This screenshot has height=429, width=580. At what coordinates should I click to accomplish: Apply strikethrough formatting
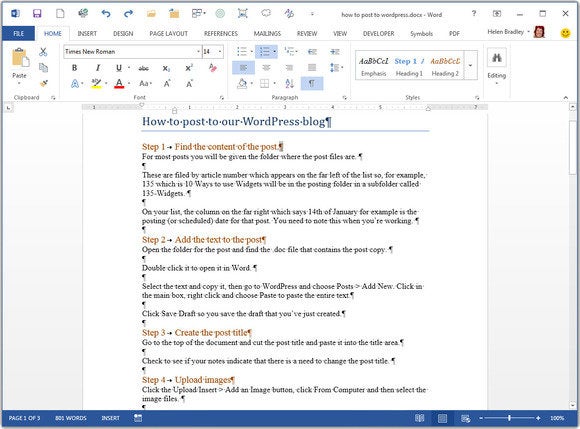pos(144,68)
